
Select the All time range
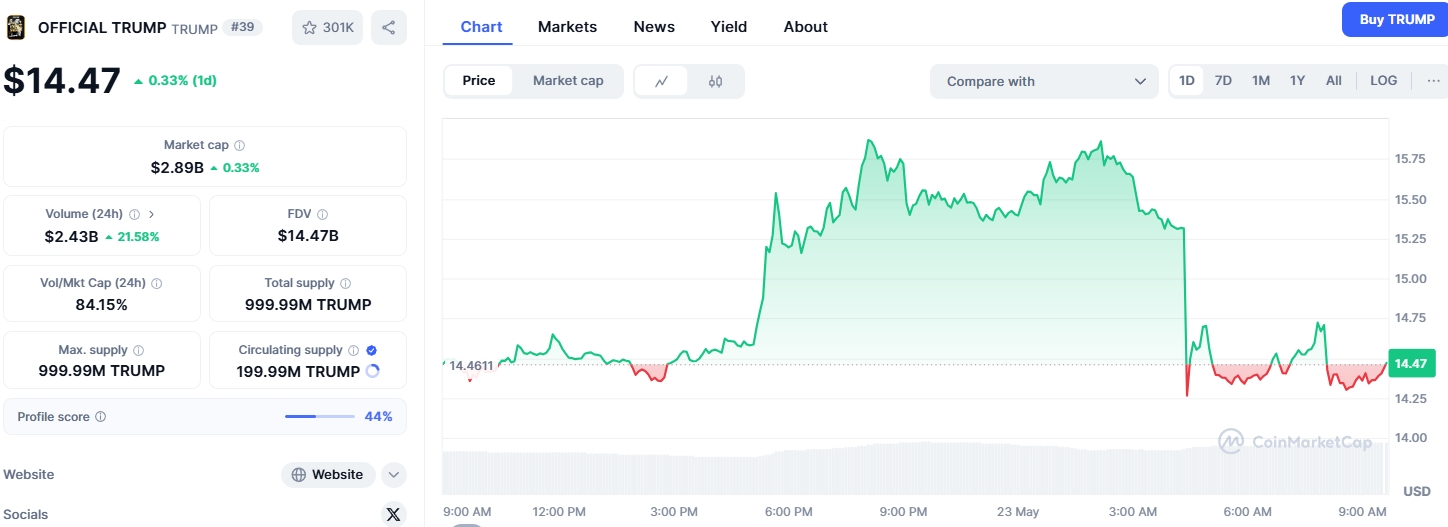[1334, 81]
